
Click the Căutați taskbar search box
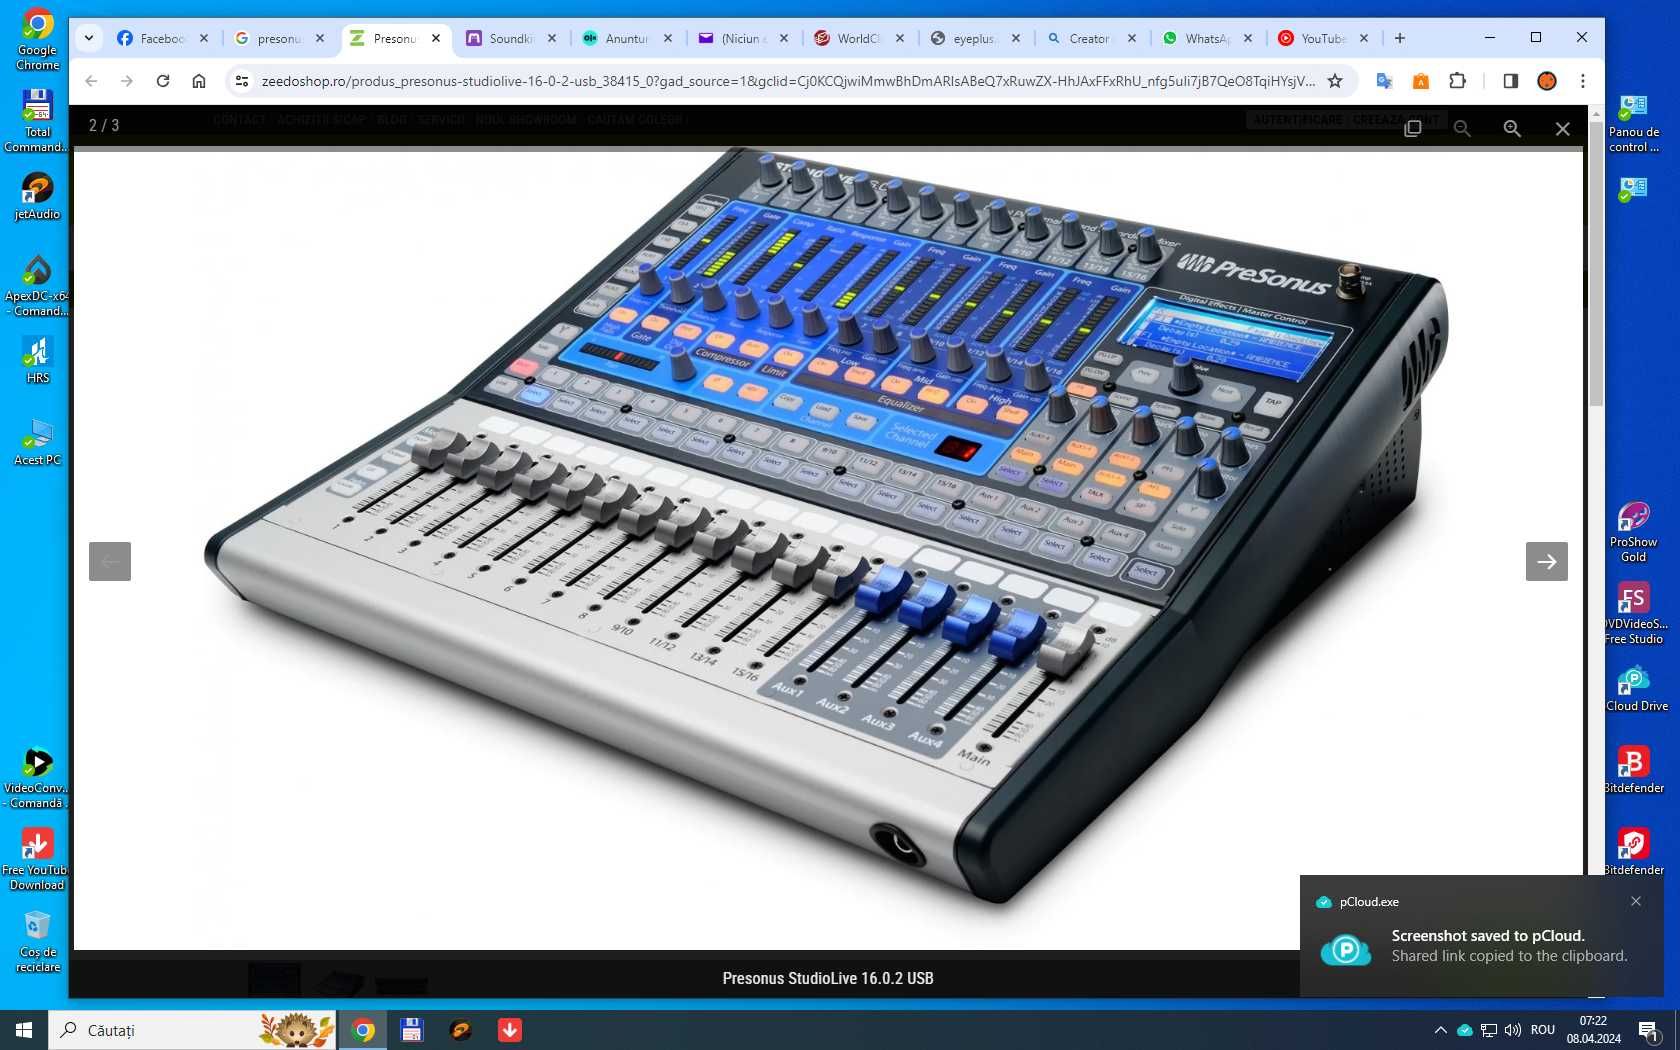coord(192,1030)
